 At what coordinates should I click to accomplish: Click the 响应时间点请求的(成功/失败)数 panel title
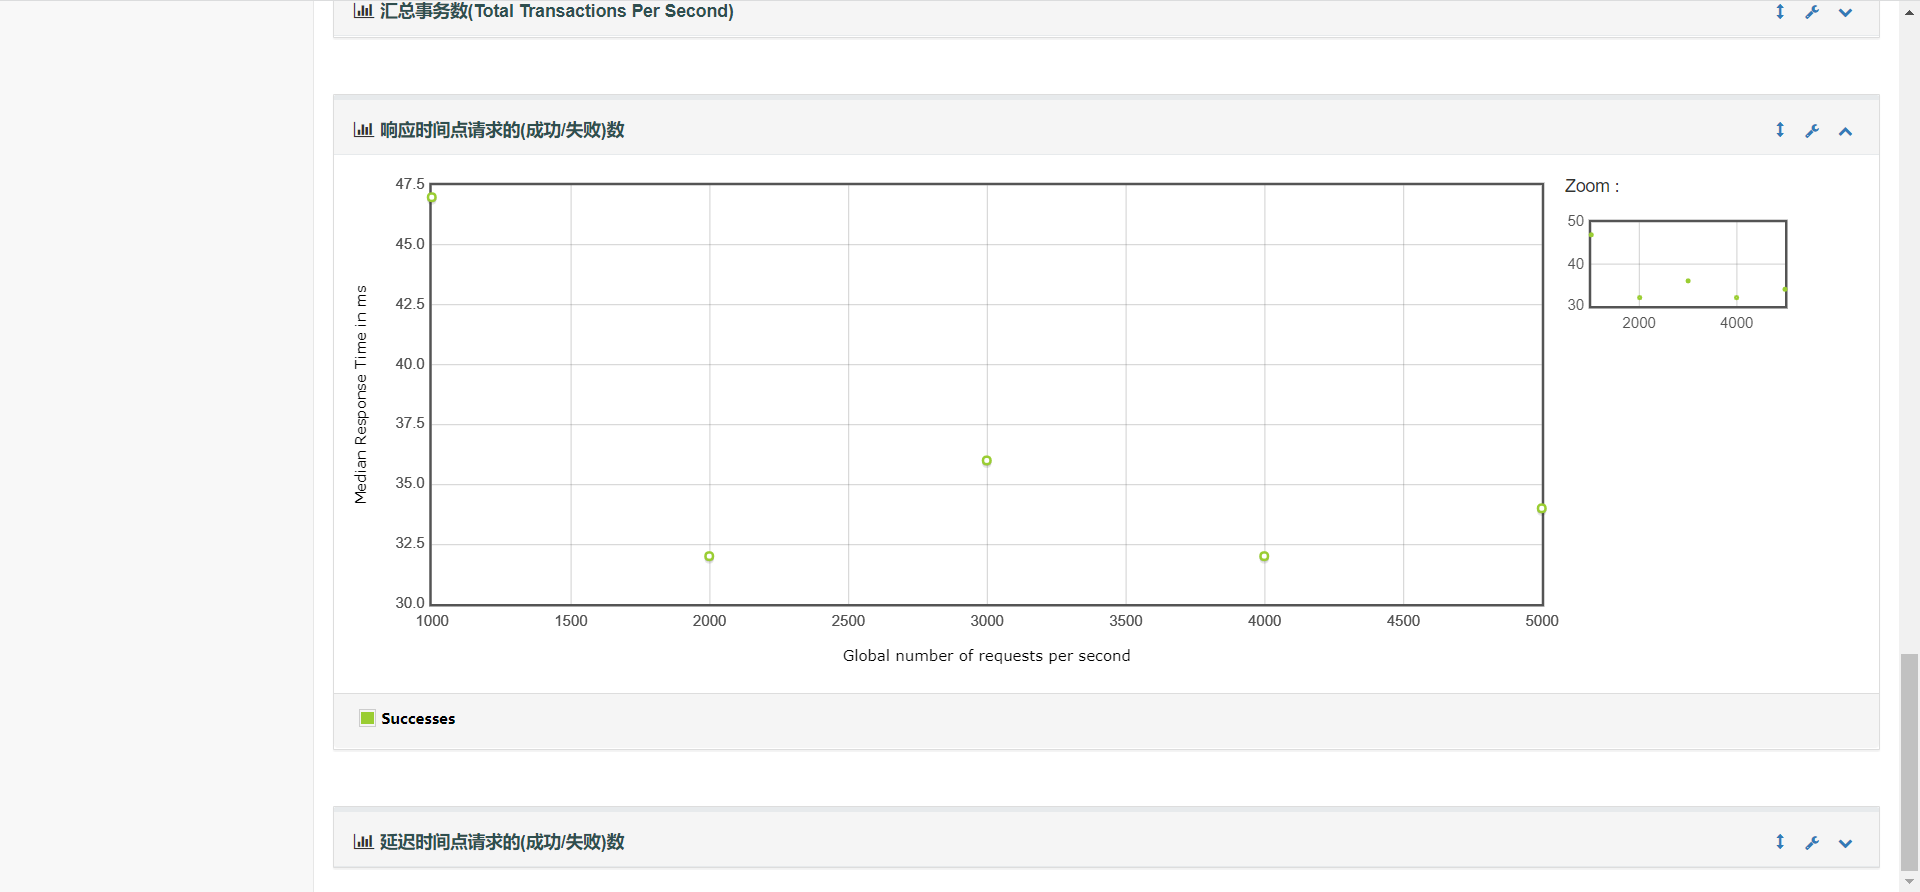pyautogui.click(x=502, y=130)
